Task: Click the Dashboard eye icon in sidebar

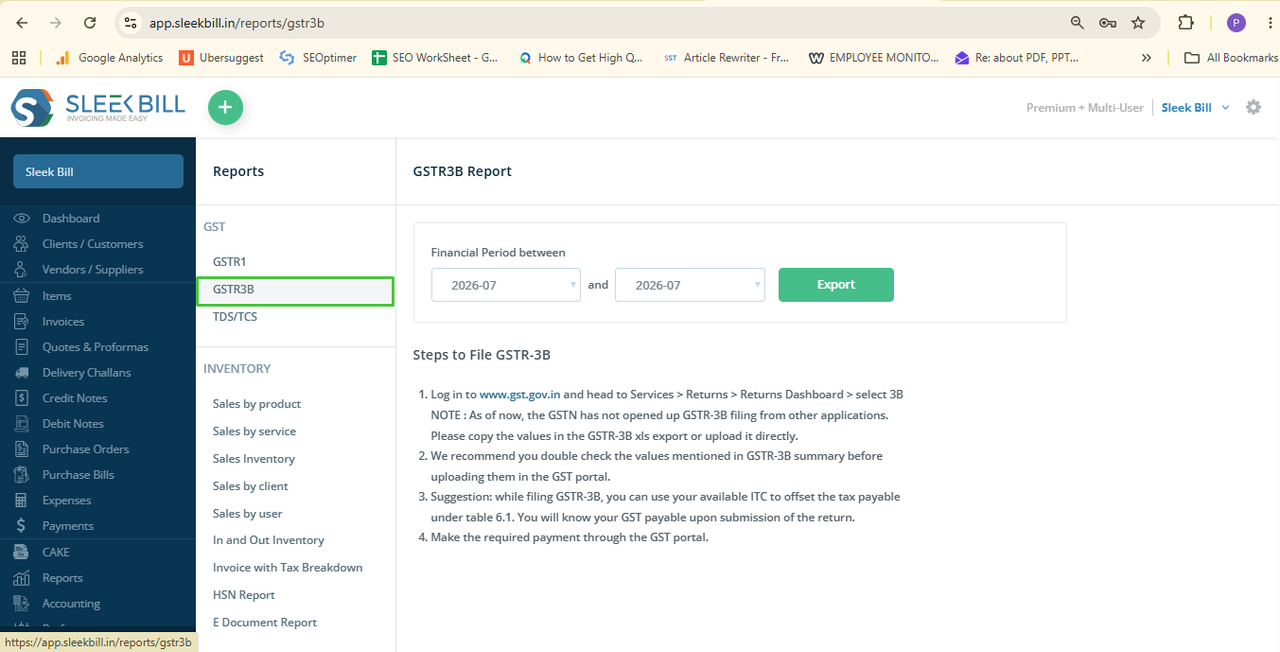Action: [x=21, y=218]
